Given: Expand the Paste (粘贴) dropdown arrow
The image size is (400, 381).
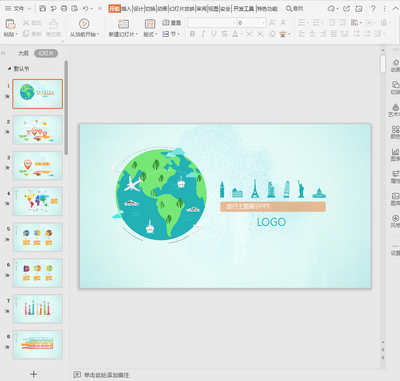Looking at the screenshot, I should pos(17,34).
